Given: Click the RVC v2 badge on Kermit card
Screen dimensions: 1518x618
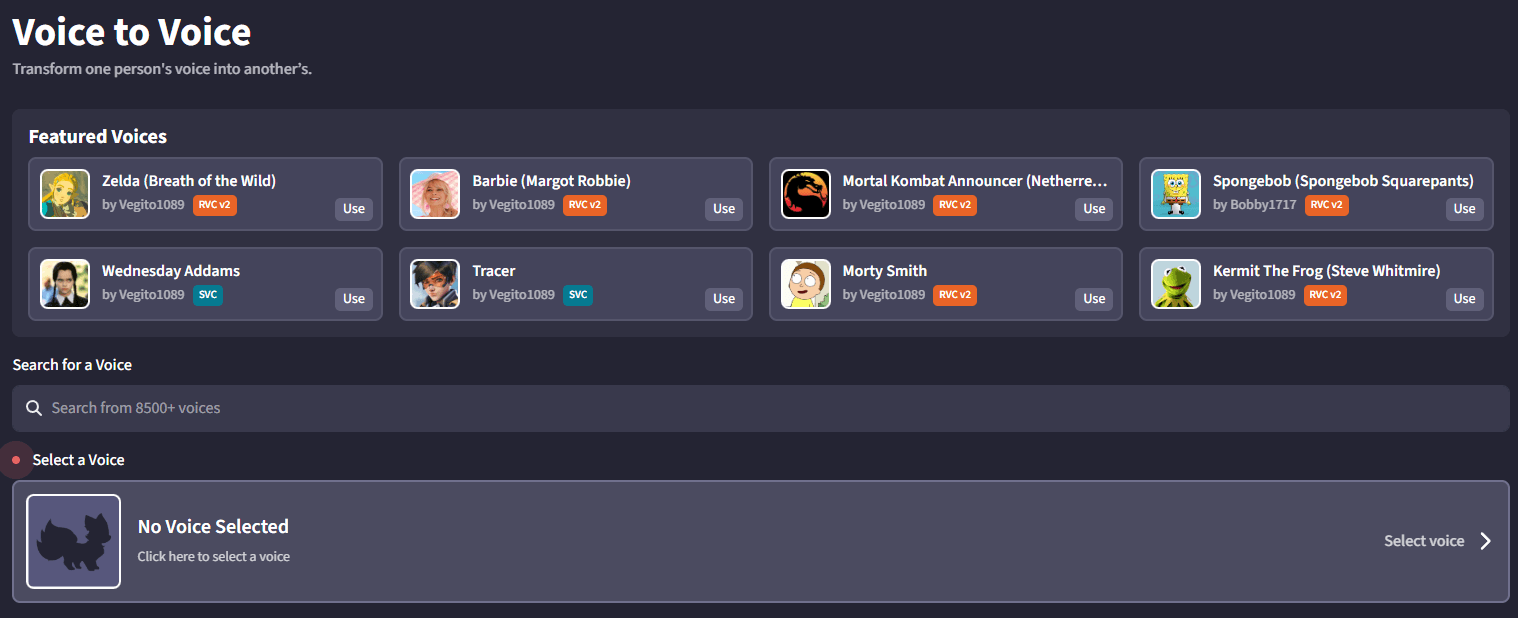Looking at the screenshot, I should point(1325,295).
